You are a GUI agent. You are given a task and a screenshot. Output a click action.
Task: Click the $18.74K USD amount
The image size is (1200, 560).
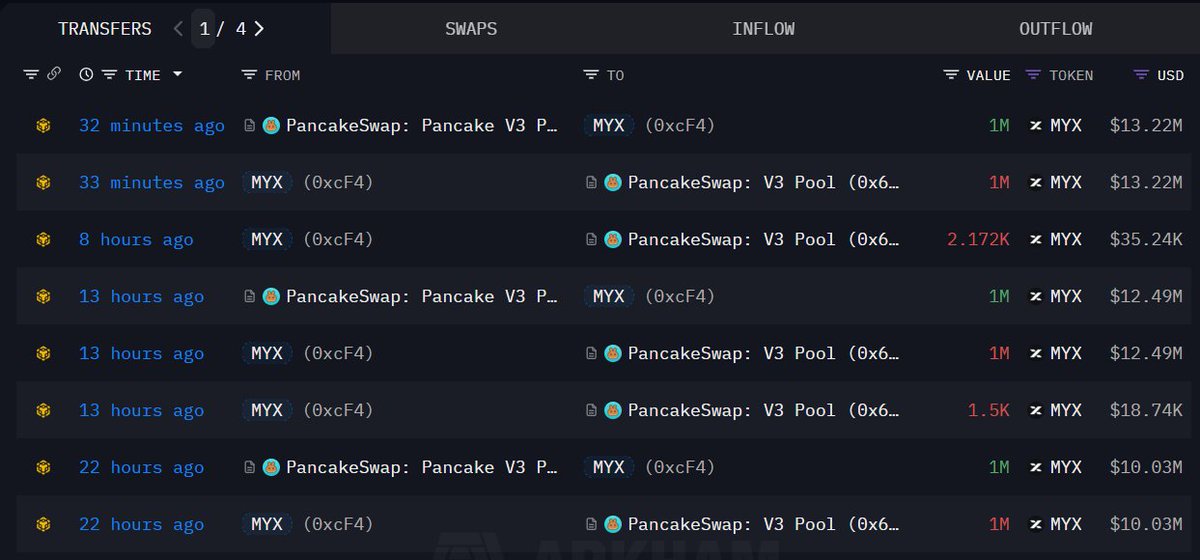coord(1146,411)
